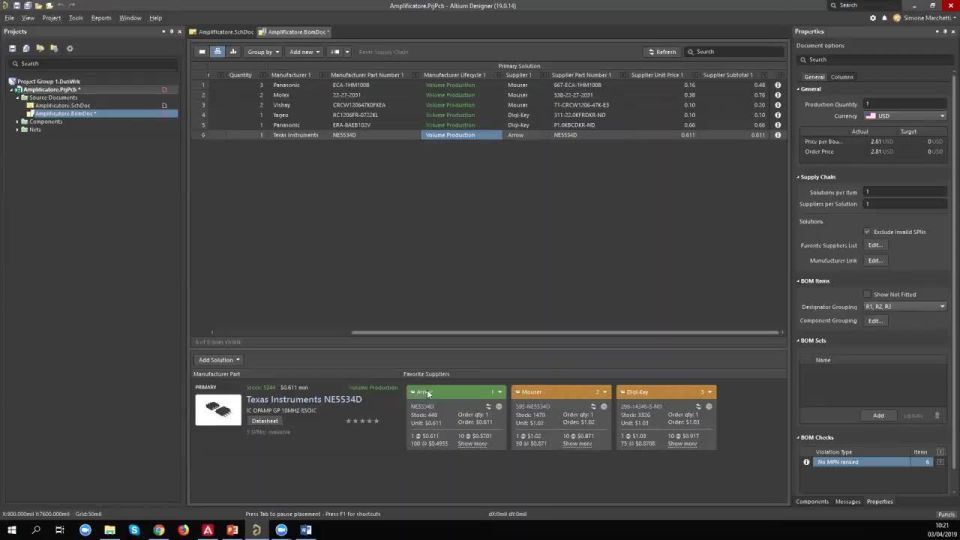This screenshot has height=540, width=960.
Task: Open File Explorer from taskbar
Action: (110, 530)
